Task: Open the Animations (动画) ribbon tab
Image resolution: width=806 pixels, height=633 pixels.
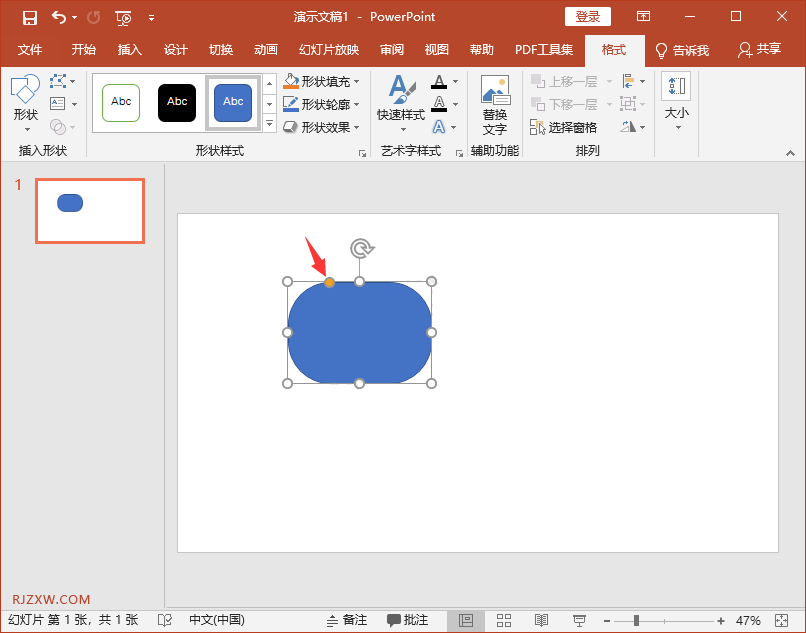Action: (x=266, y=50)
